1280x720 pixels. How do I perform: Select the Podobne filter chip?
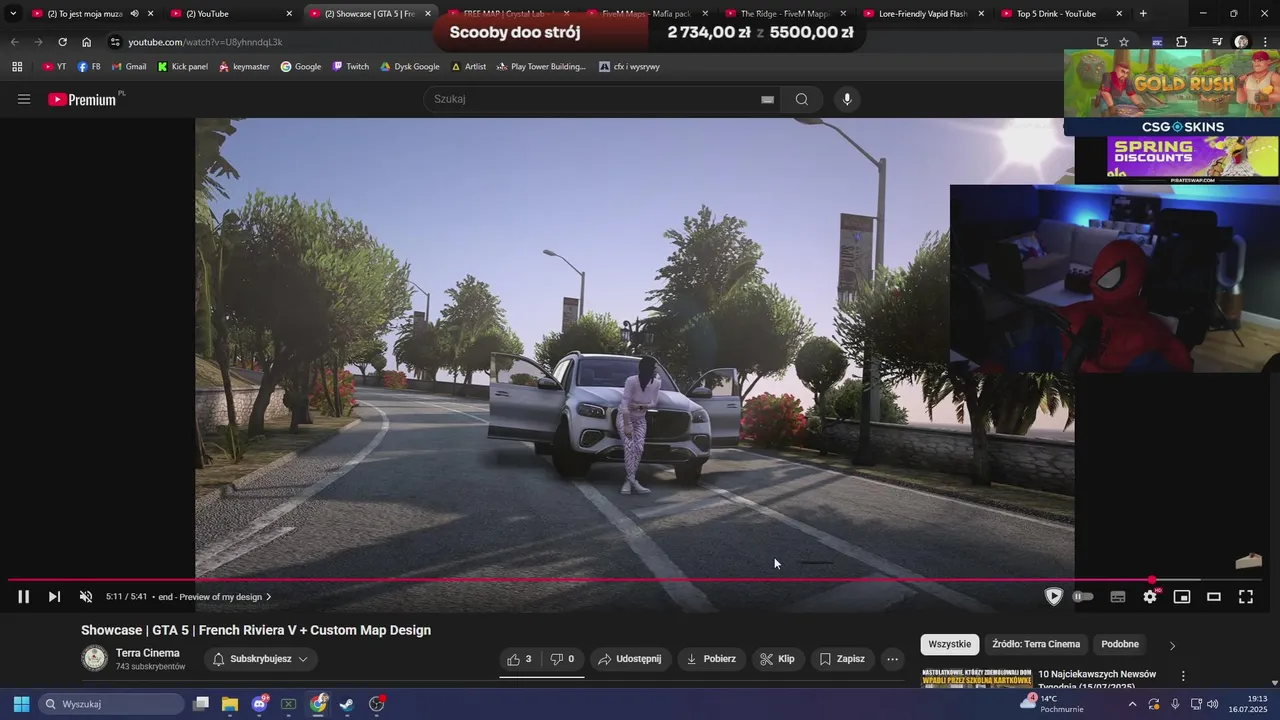coord(1120,644)
